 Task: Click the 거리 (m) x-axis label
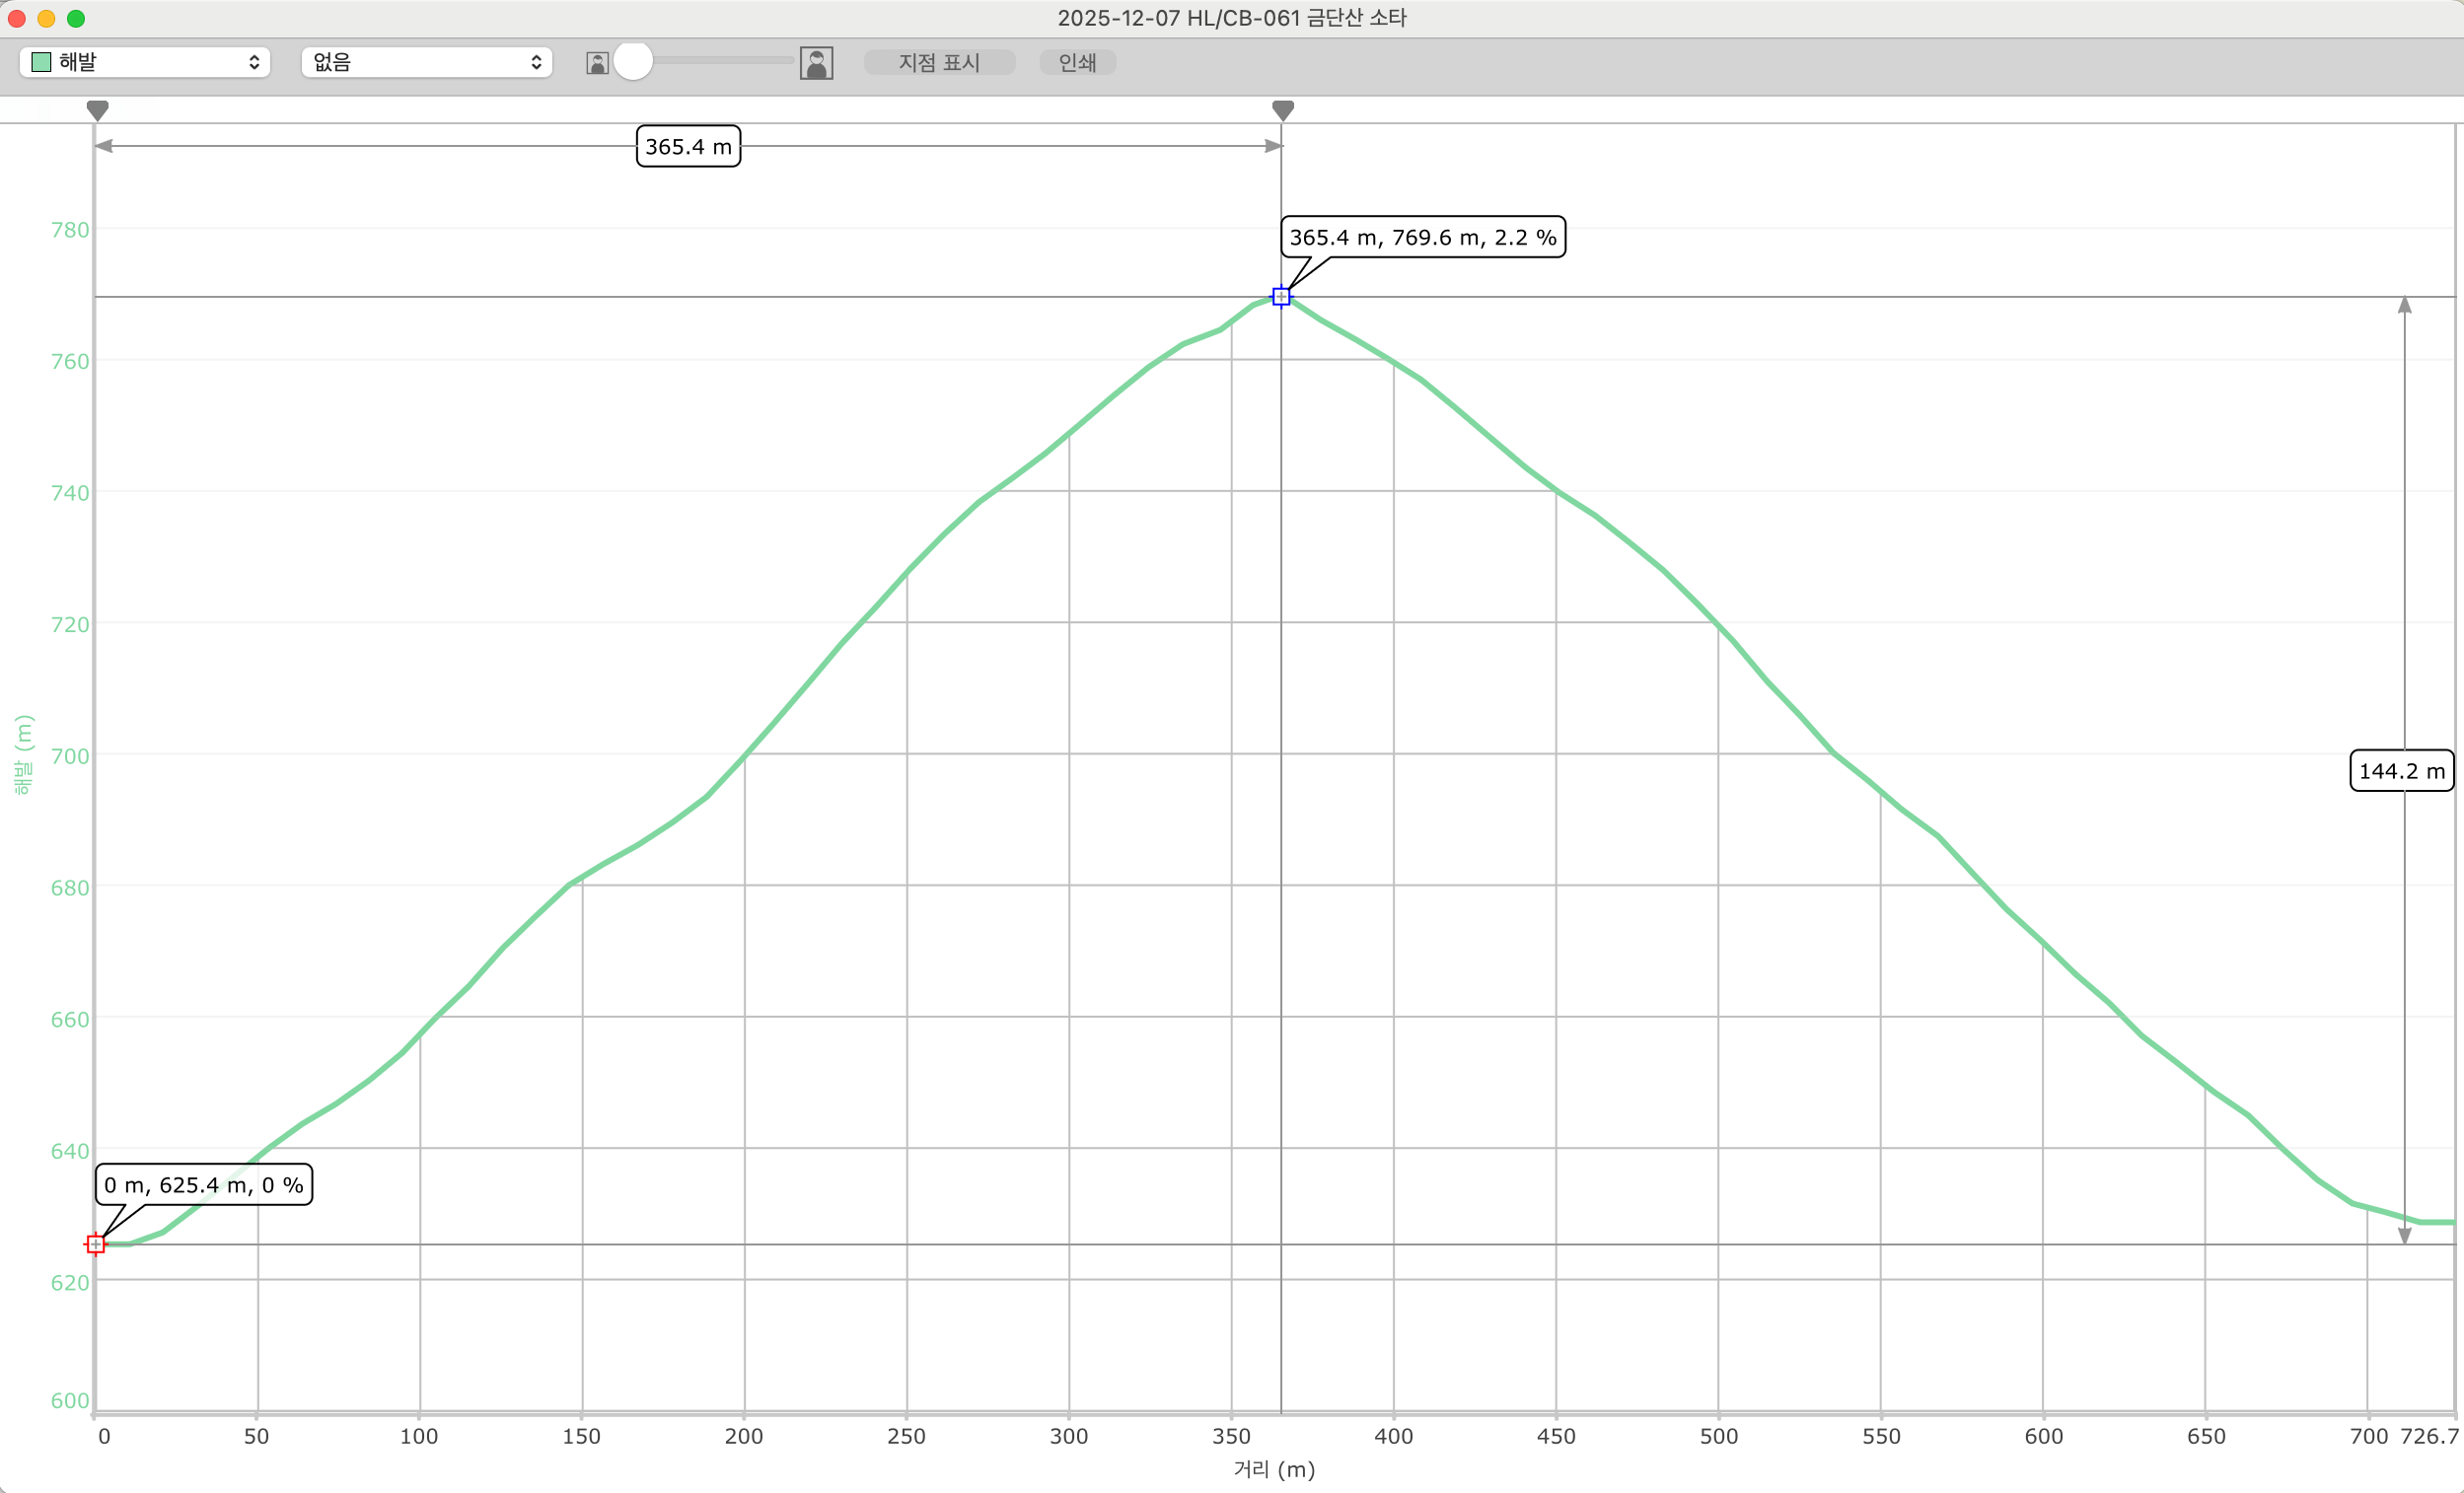tap(1273, 1469)
